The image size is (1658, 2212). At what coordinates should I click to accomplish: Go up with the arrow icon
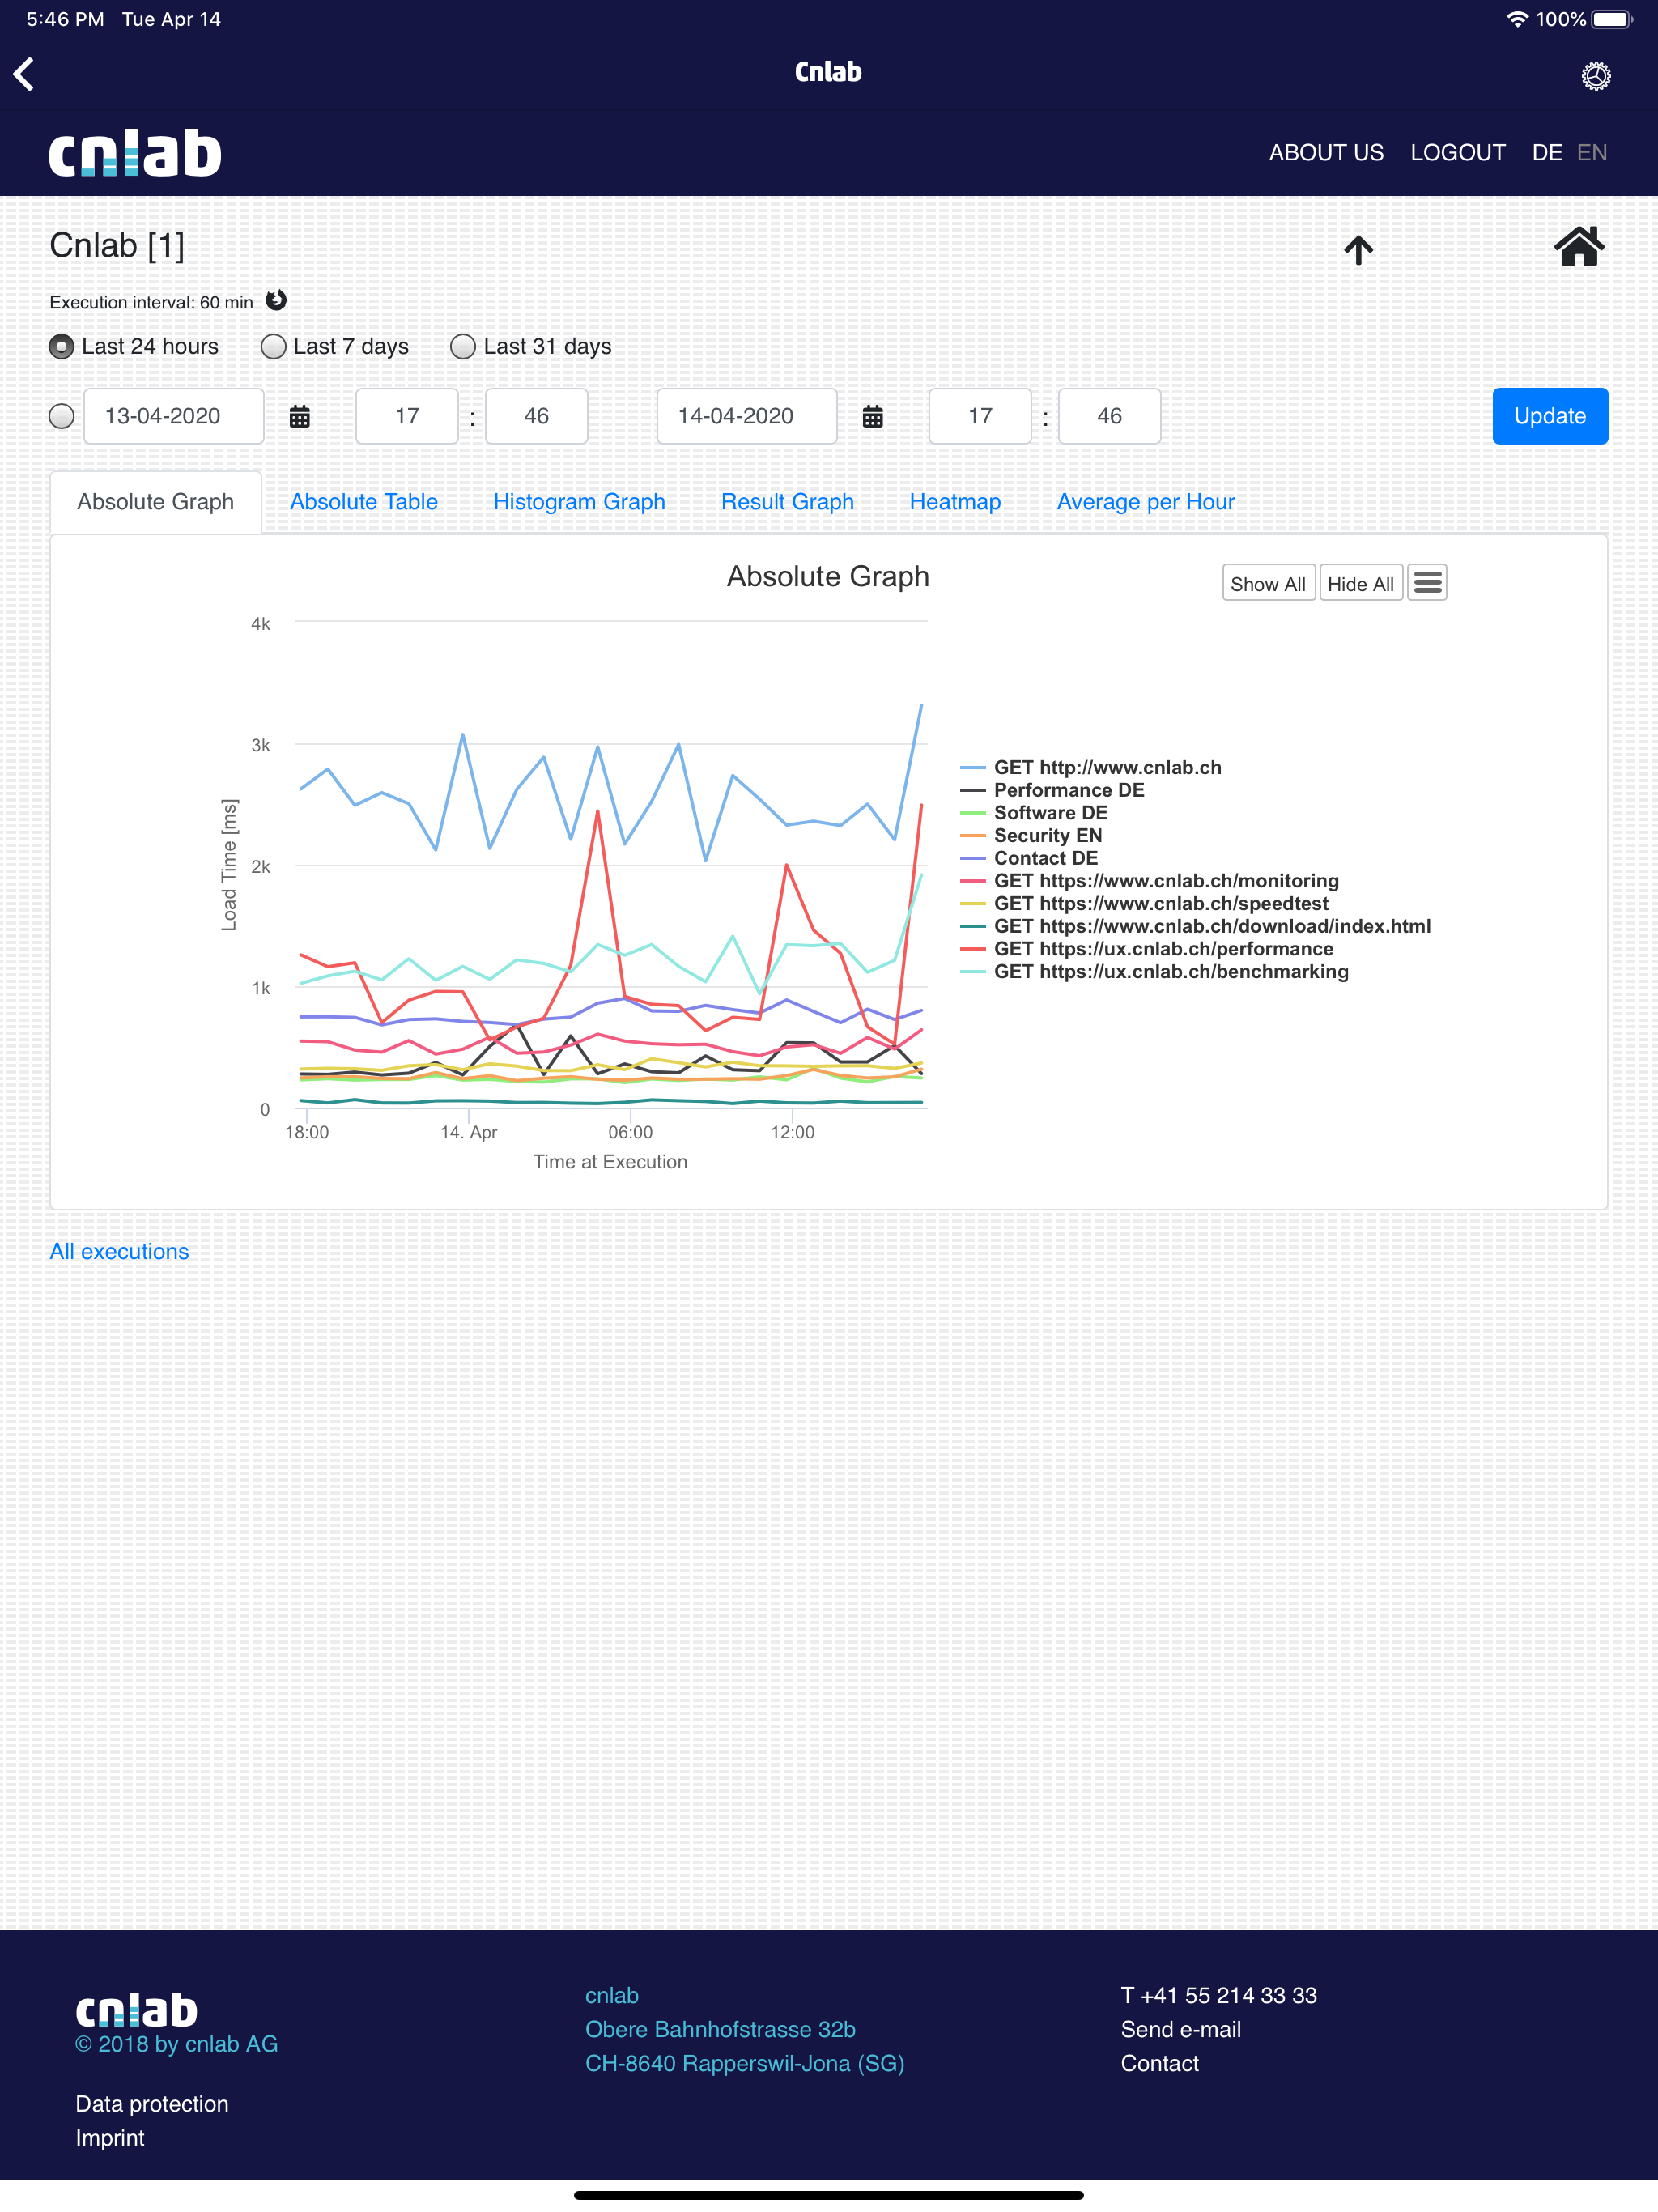pyautogui.click(x=1357, y=249)
